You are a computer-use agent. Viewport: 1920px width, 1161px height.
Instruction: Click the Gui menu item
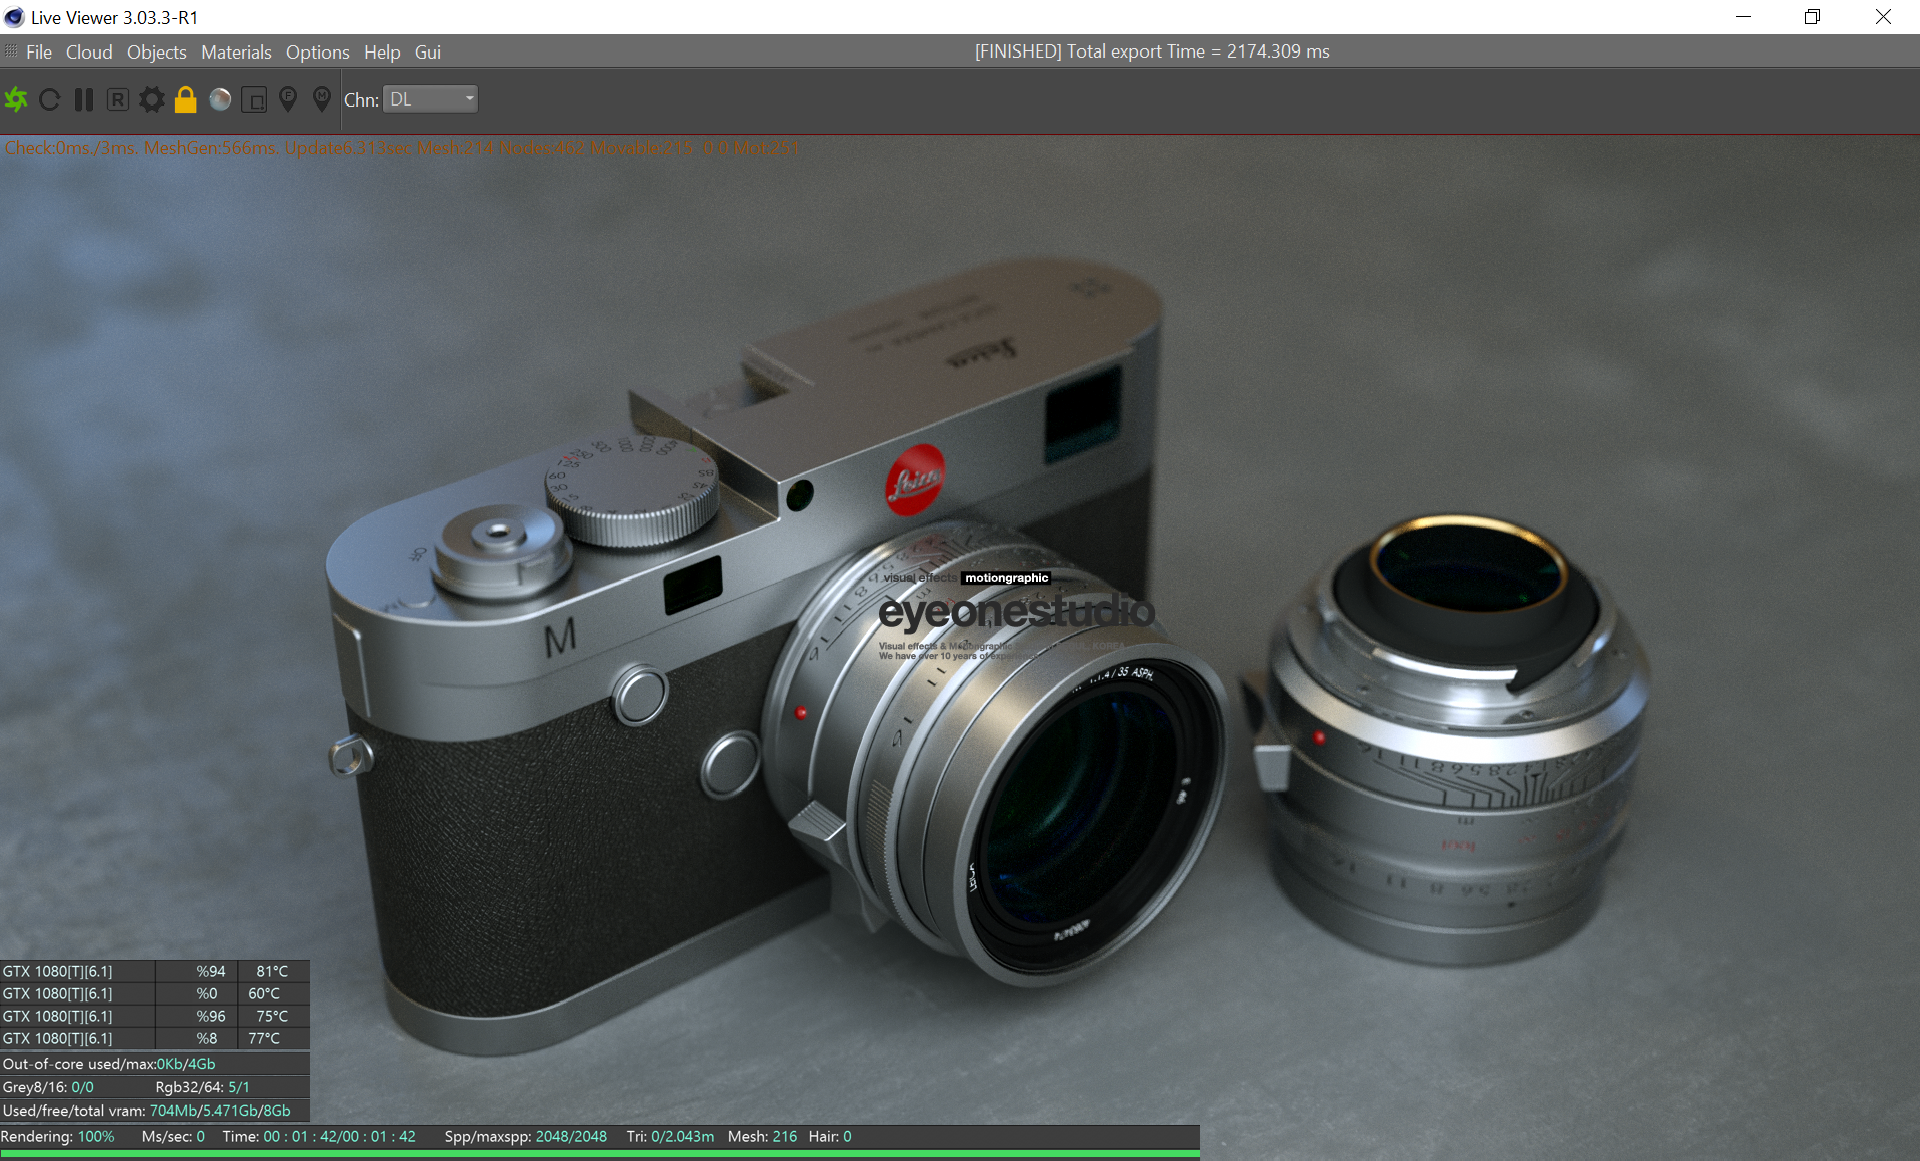(x=428, y=52)
